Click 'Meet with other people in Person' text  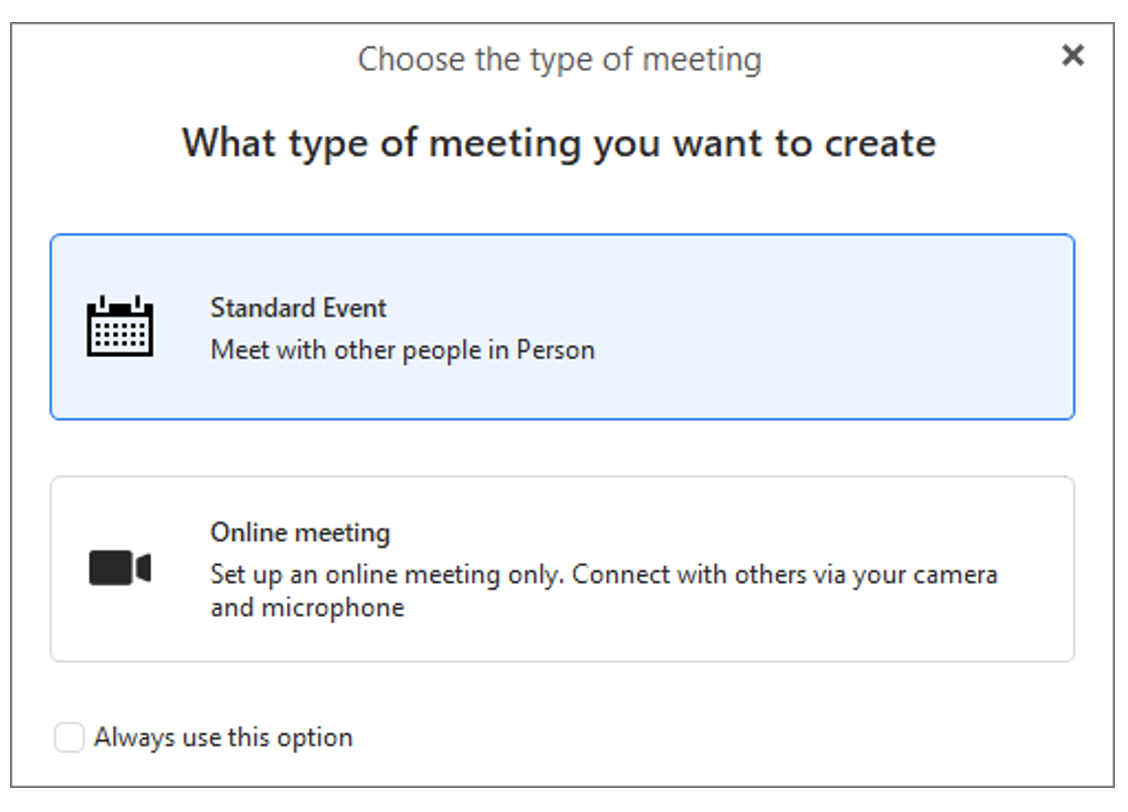(402, 350)
